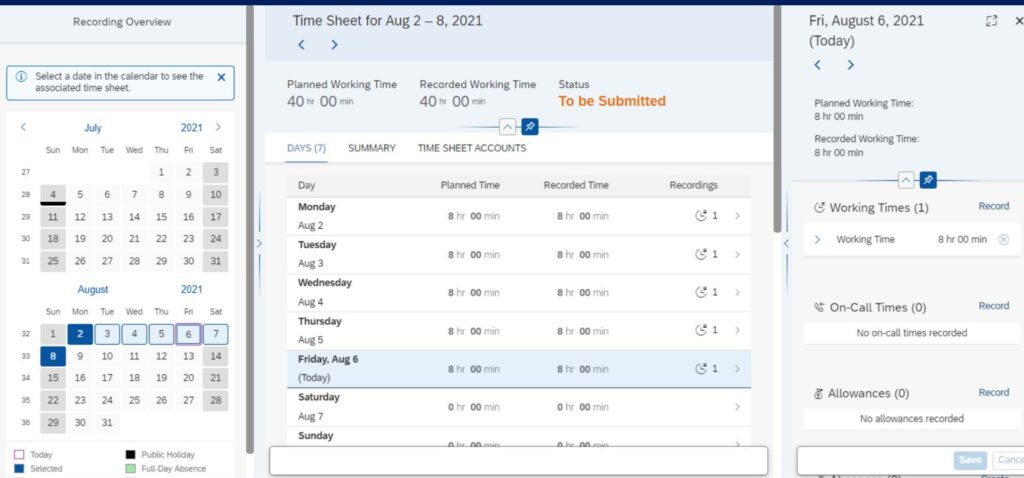The image size is (1024, 478).
Task: Switch to TIME SHEET ACCOUNTS tab
Action: [x=472, y=148]
